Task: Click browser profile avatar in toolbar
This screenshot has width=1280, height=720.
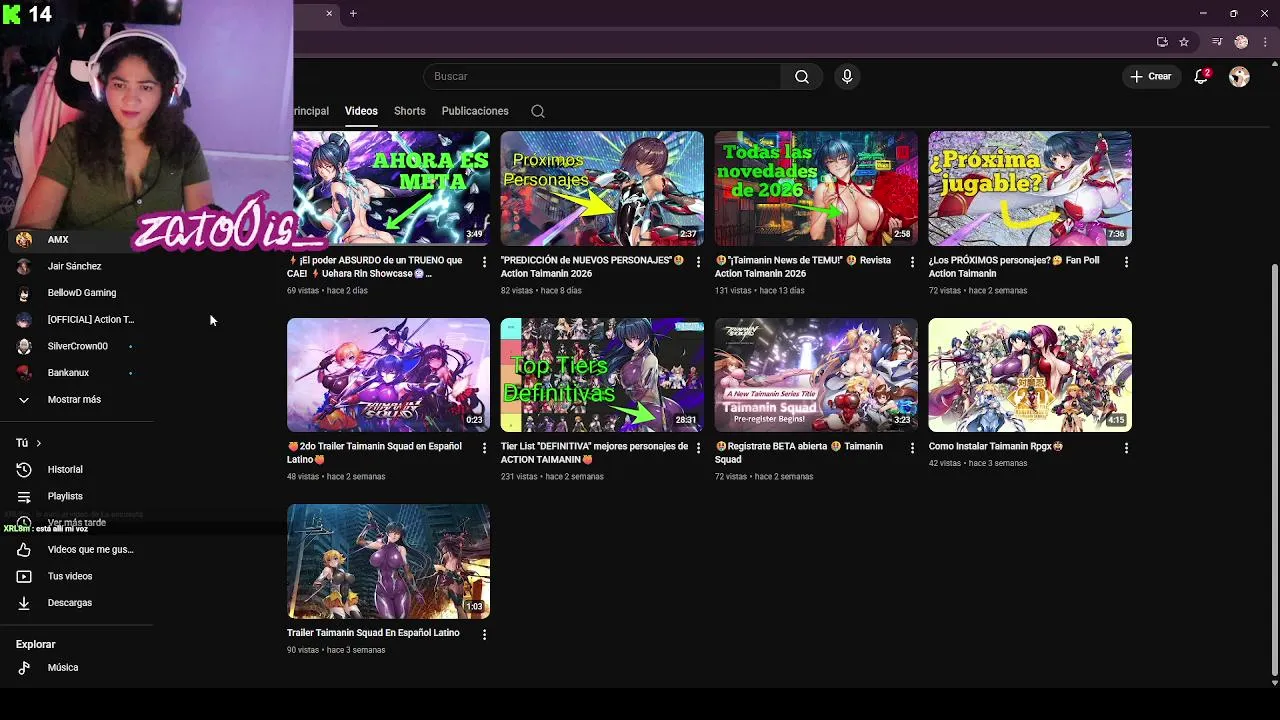Action: point(1241,42)
